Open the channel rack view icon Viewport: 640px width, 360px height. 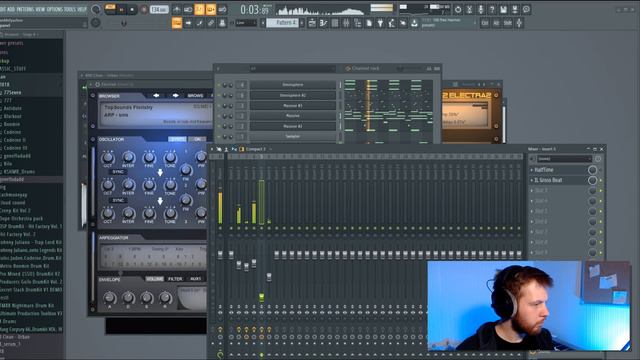[335, 23]
